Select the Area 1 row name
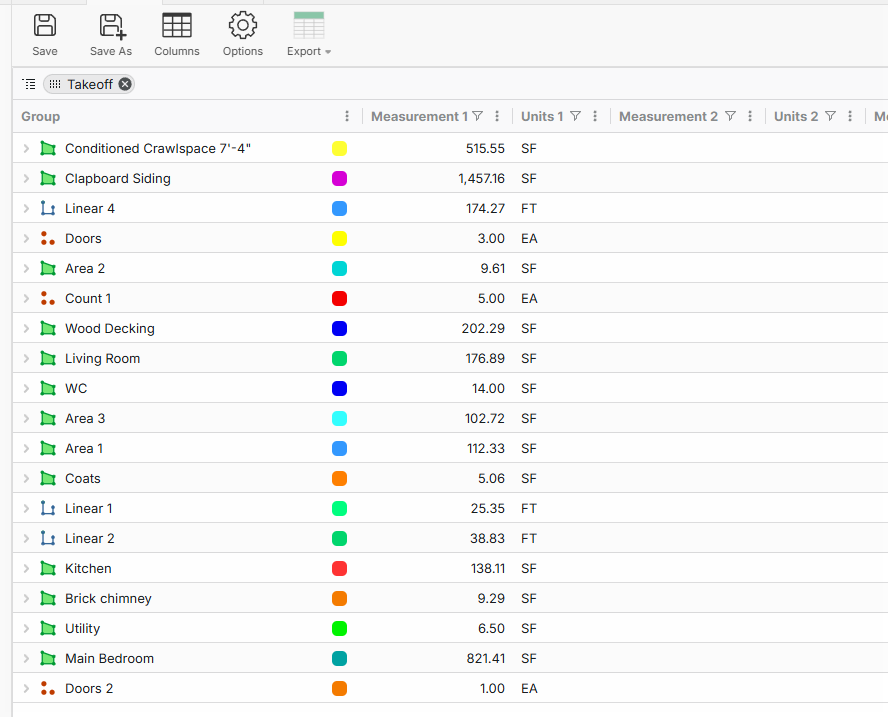Image resolution: width=888 pixels, height=717 pixels. click(x=84, y=449)
